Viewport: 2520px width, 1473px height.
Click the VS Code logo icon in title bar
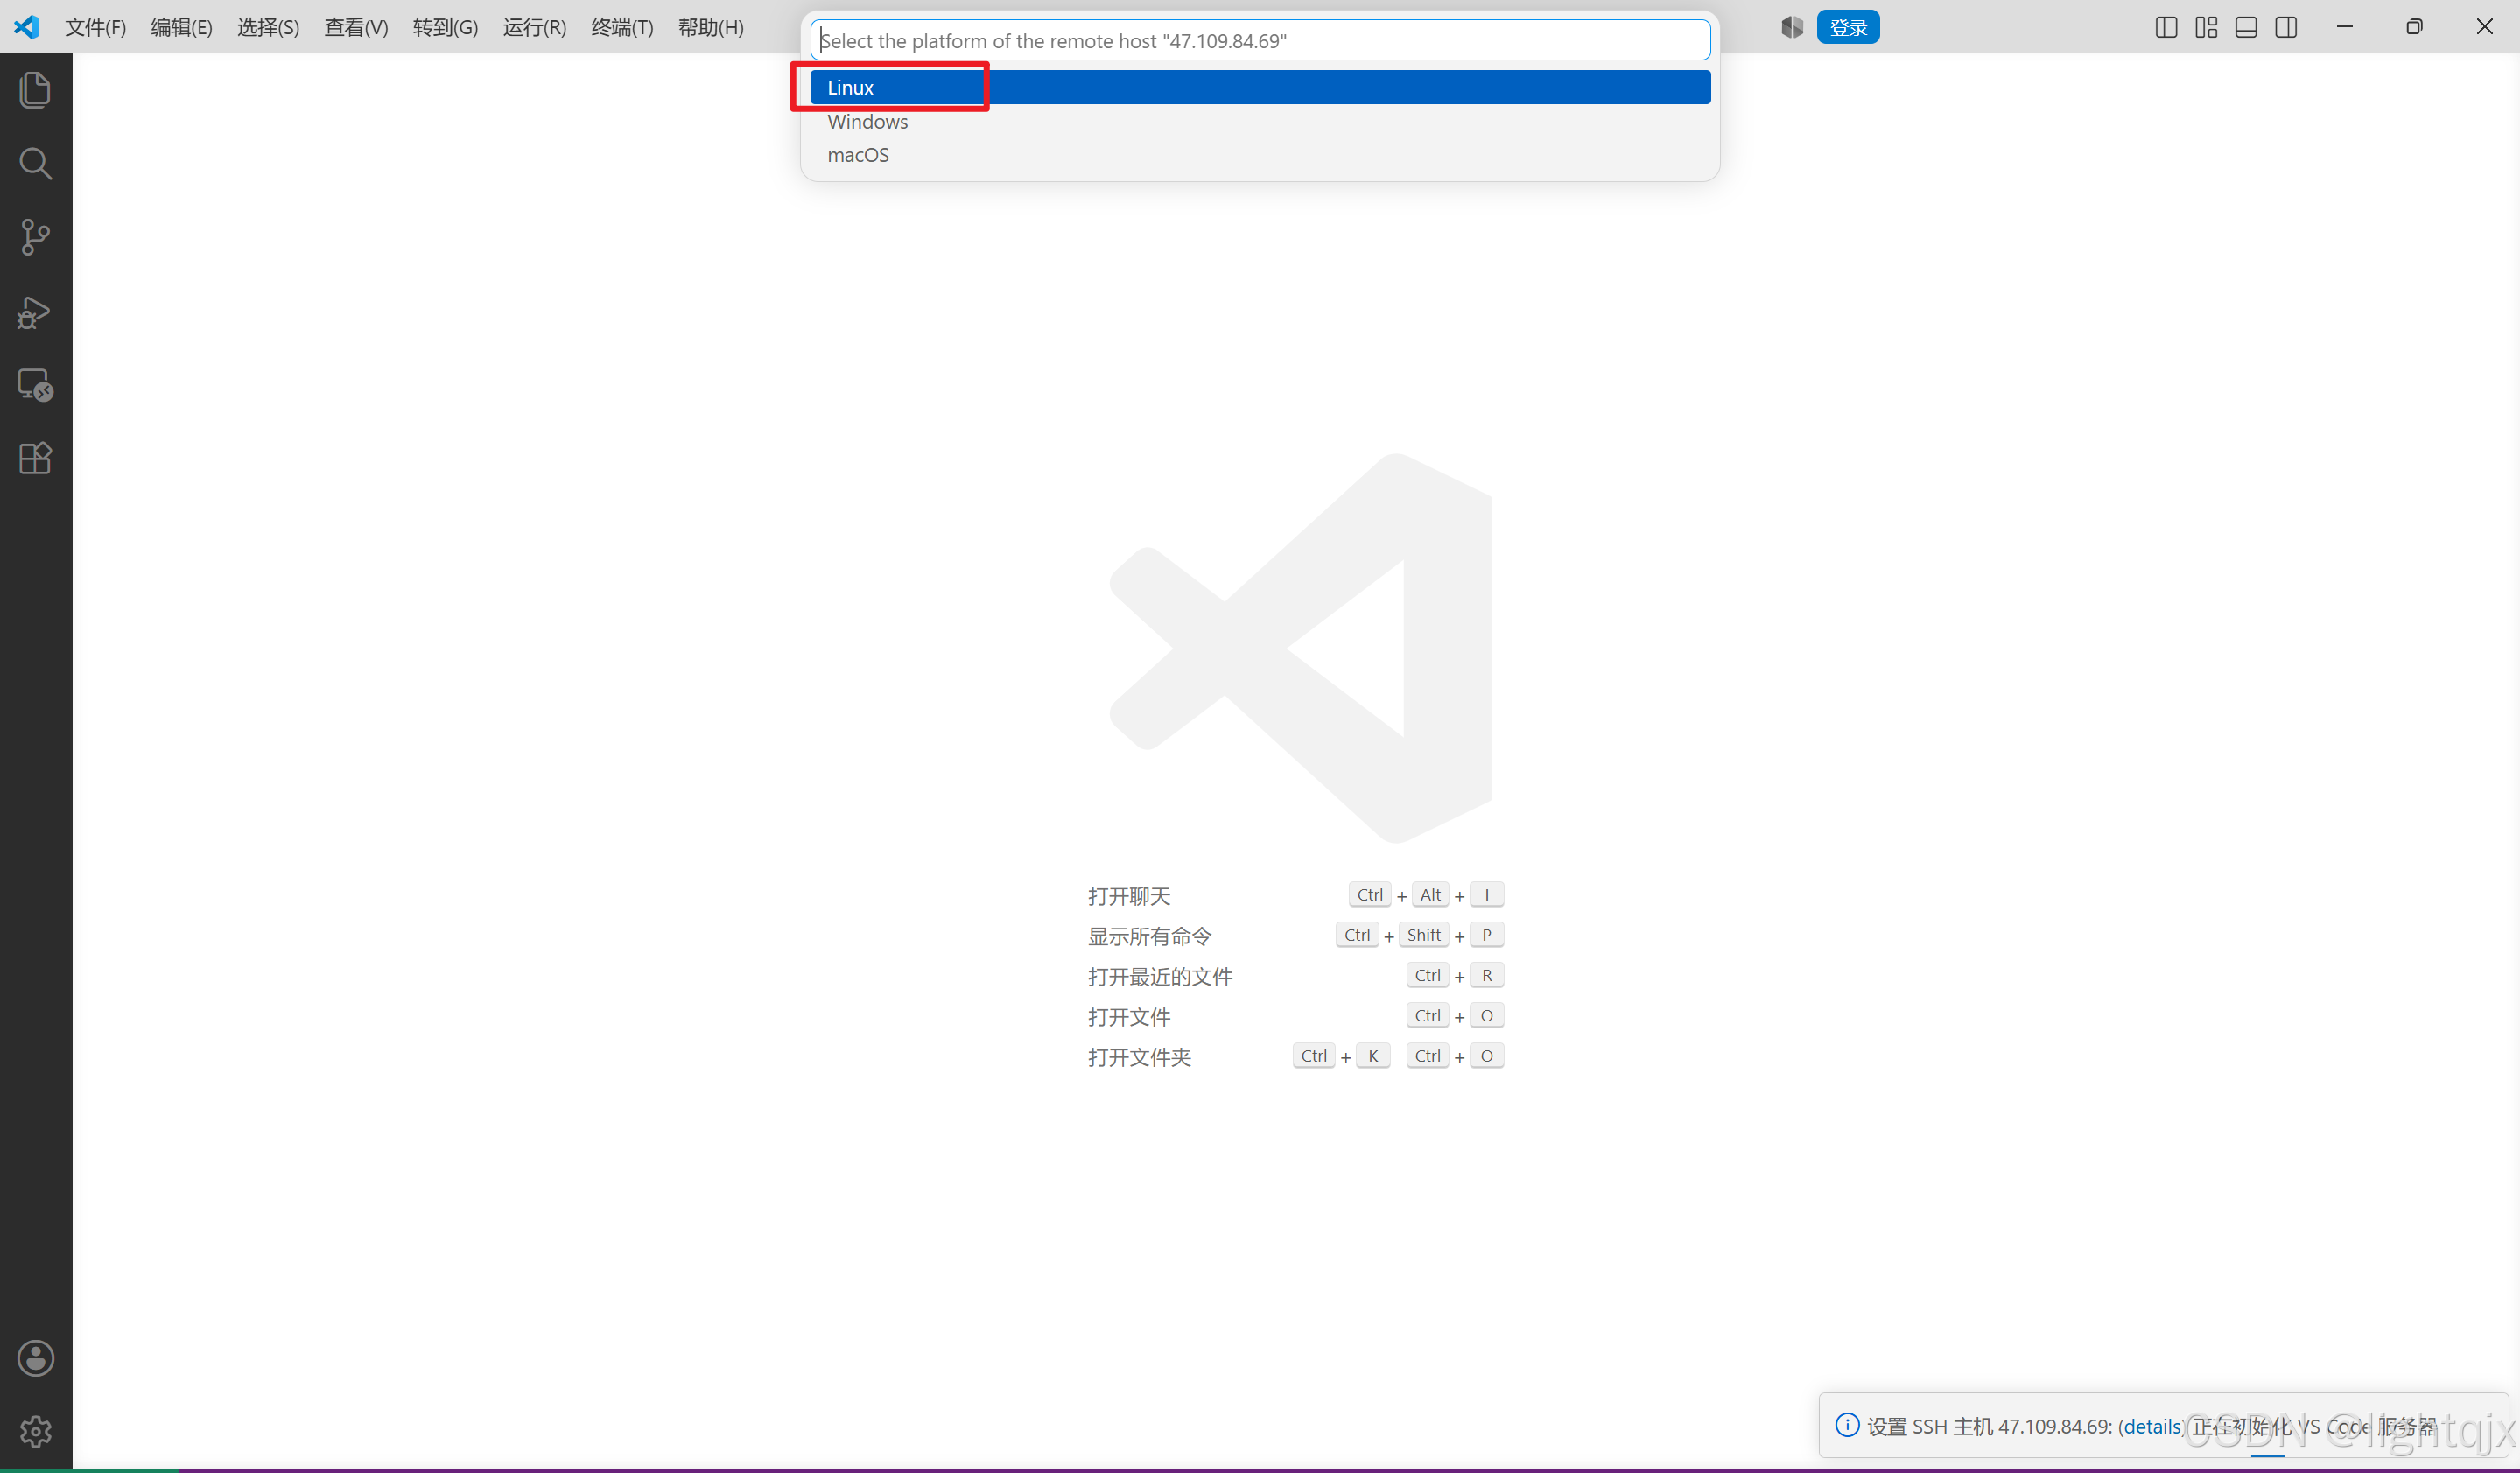pos(27,27)
